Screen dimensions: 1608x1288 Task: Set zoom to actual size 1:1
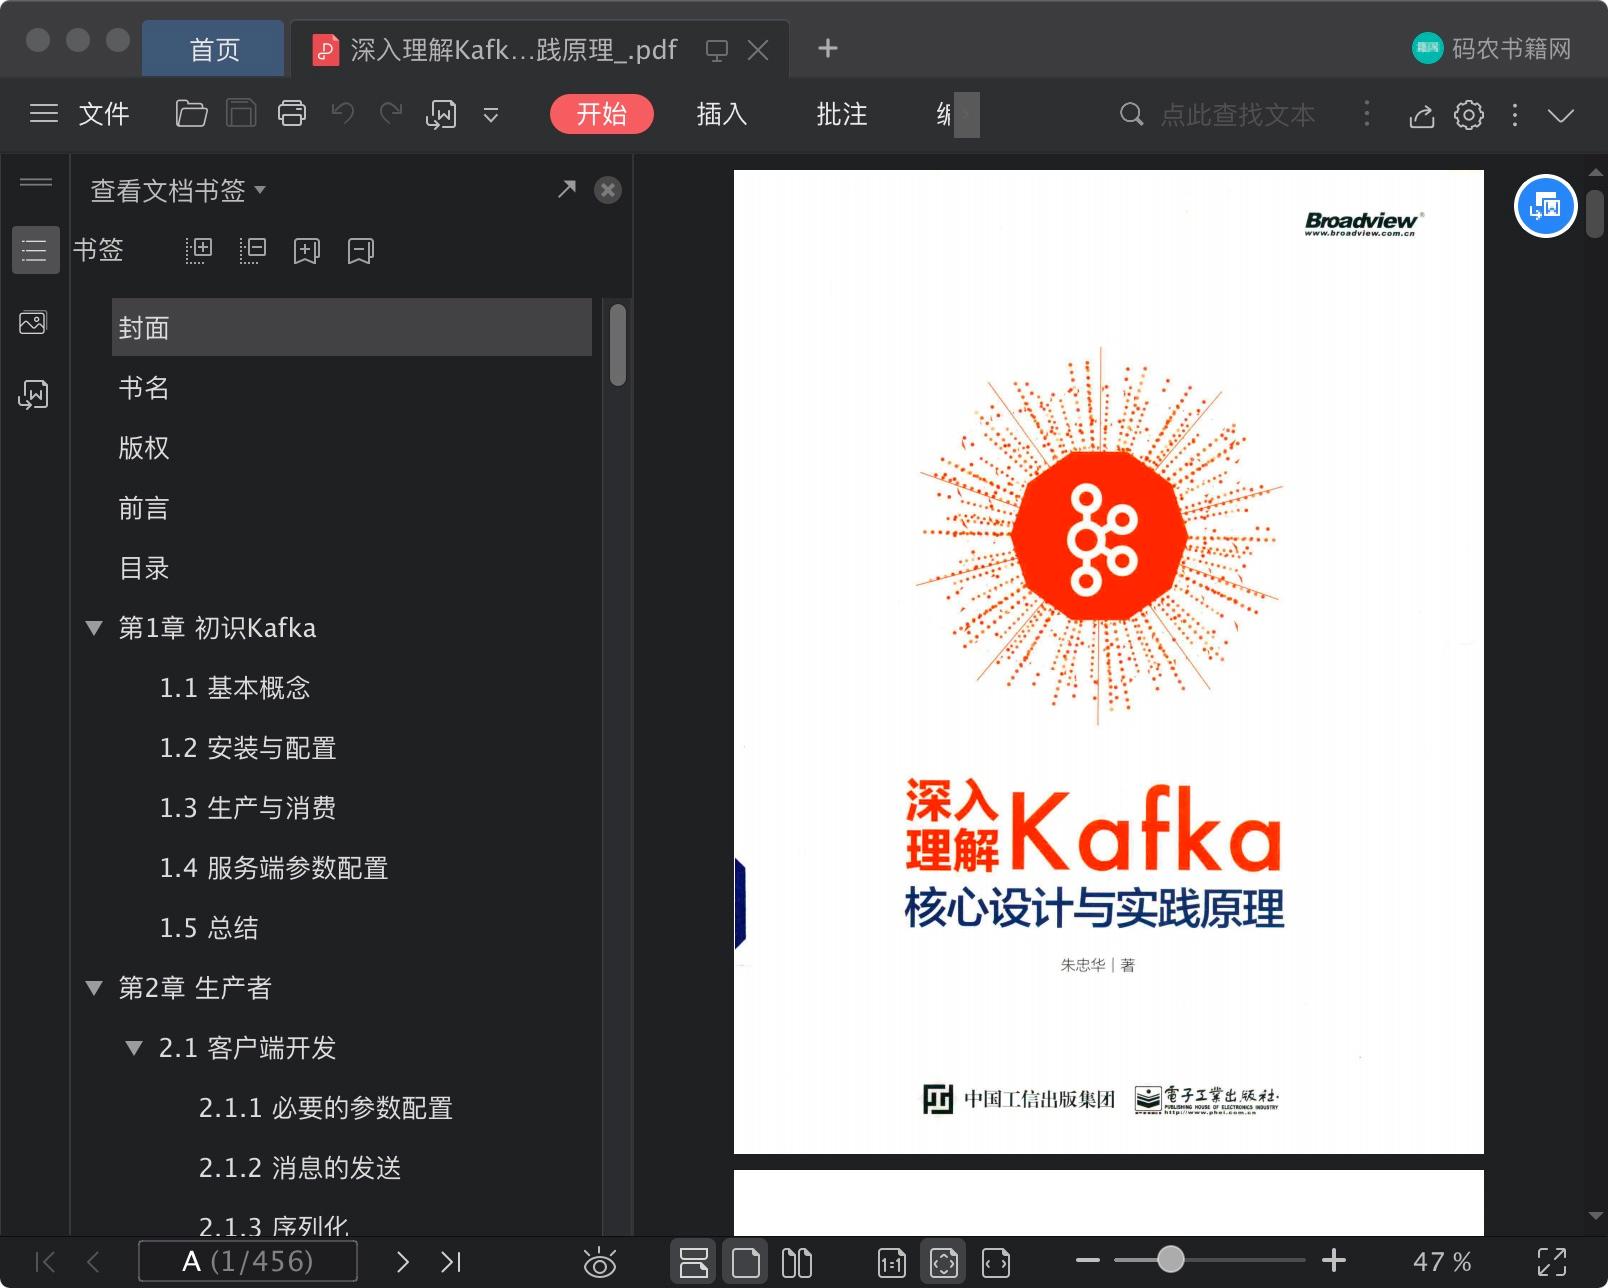pyautogui.click(x=891, y=1263)
